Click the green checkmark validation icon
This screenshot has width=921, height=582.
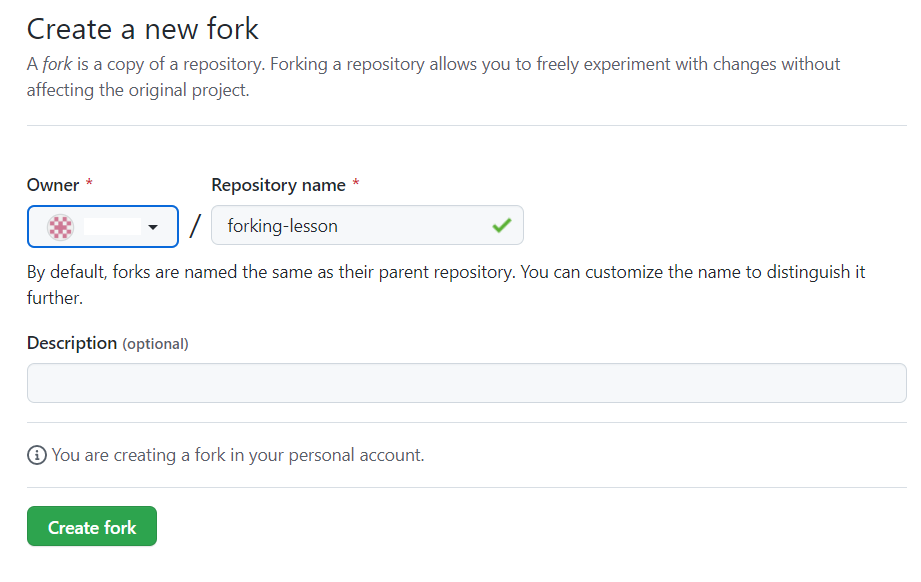(502, 226)
